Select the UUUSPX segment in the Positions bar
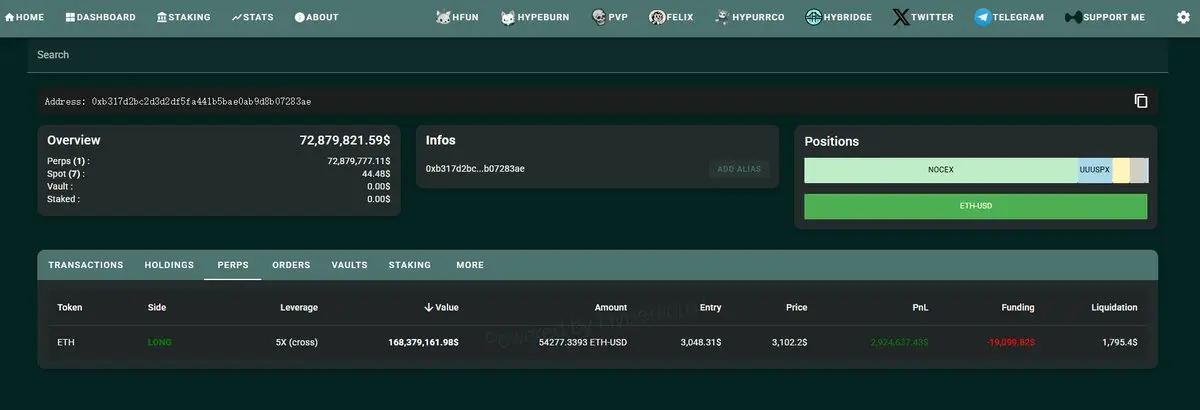This screenshot has width=1200, height=410. [1095, 170]
